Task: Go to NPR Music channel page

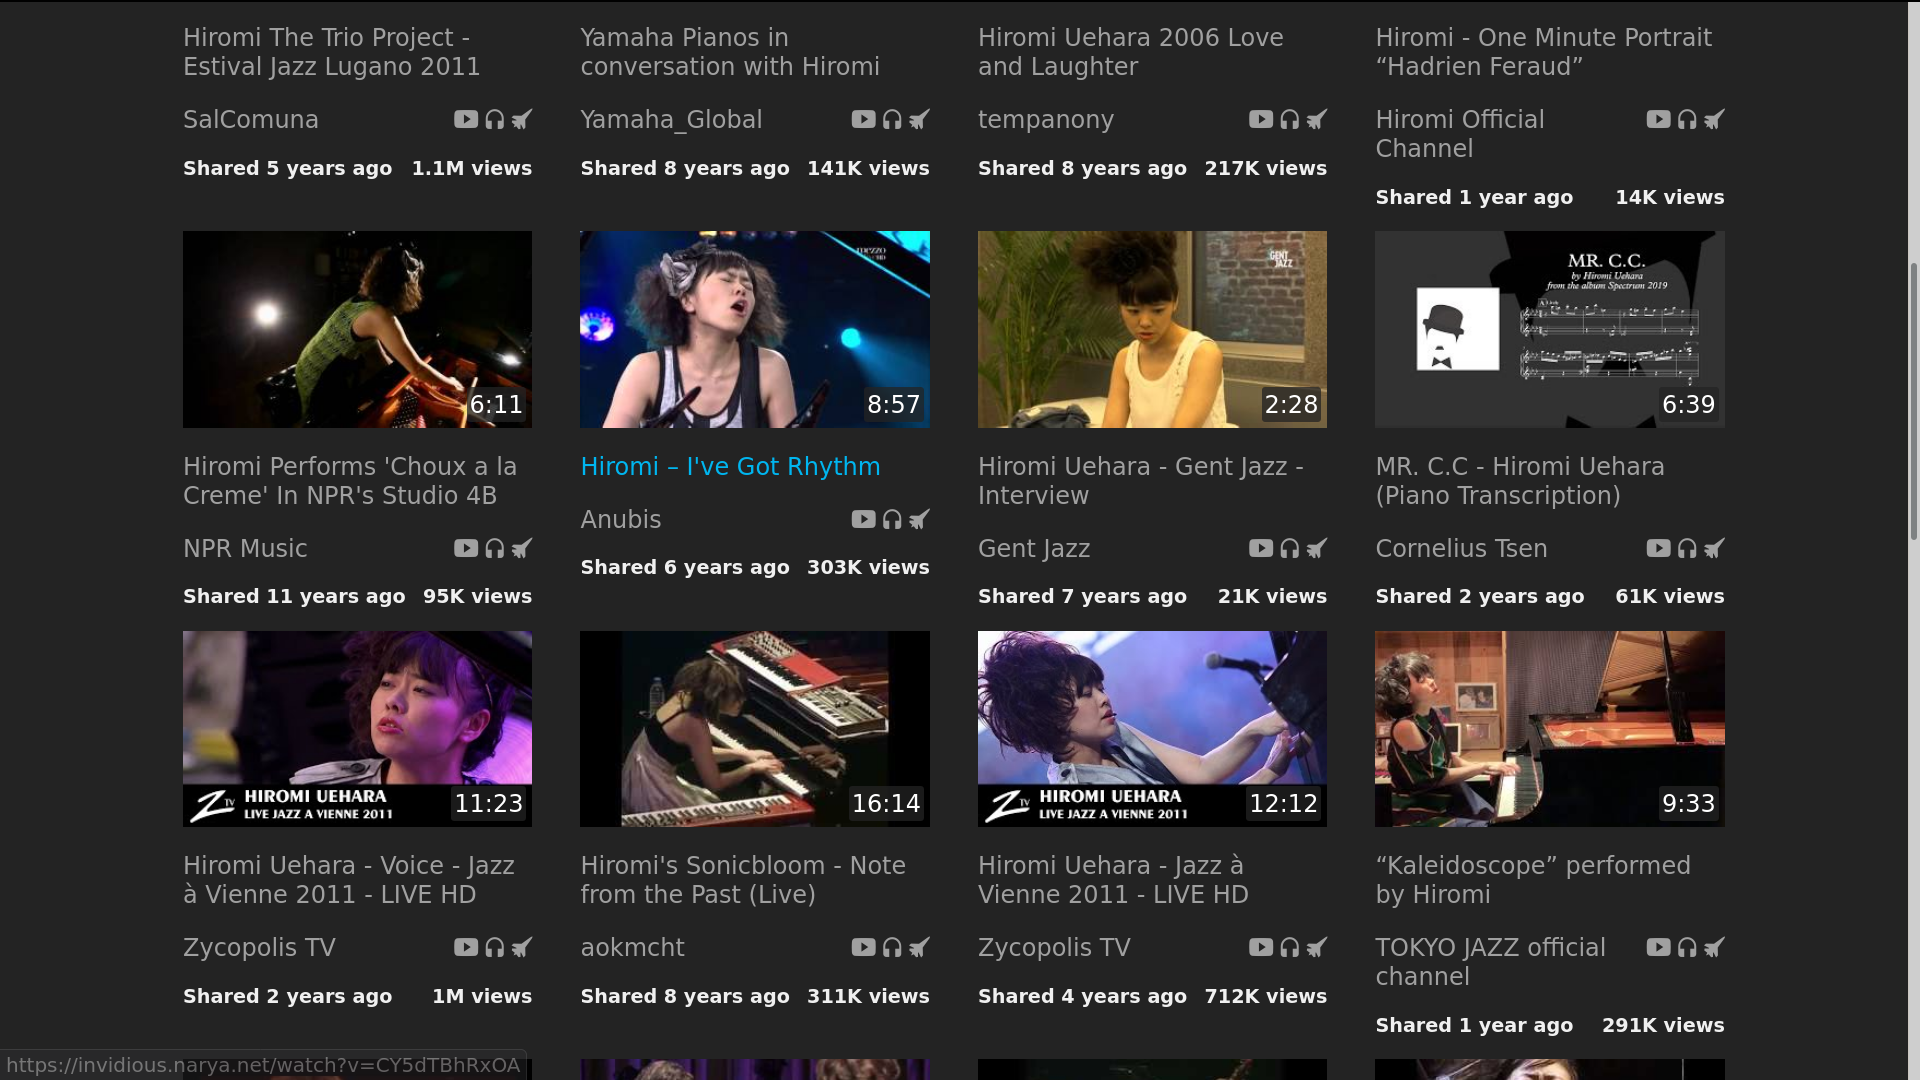Action: tap(245, 549)
